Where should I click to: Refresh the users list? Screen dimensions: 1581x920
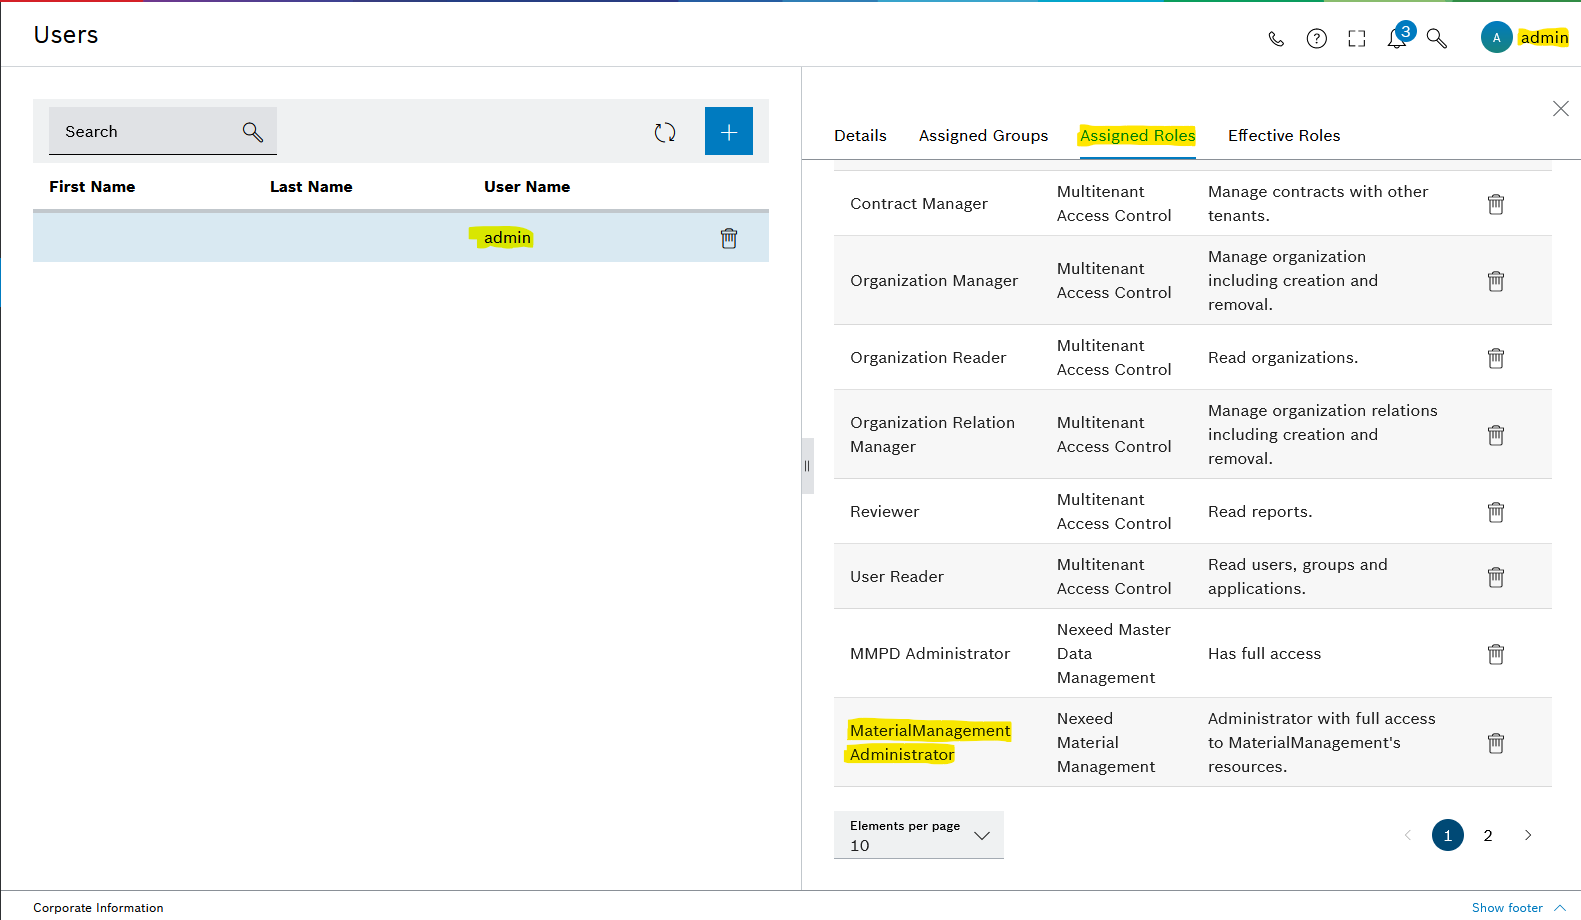(665, 132)
